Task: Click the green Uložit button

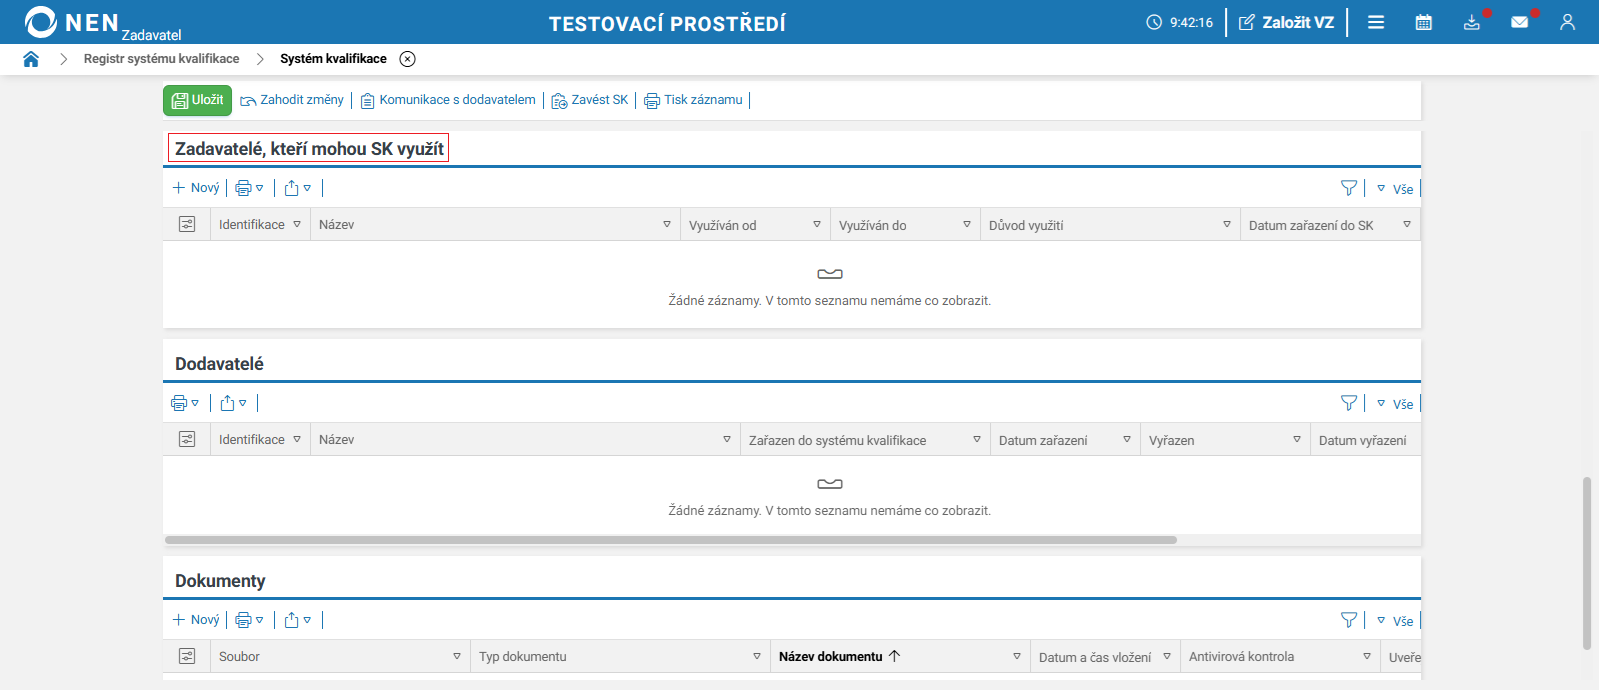Action: [x=197, y=100]
